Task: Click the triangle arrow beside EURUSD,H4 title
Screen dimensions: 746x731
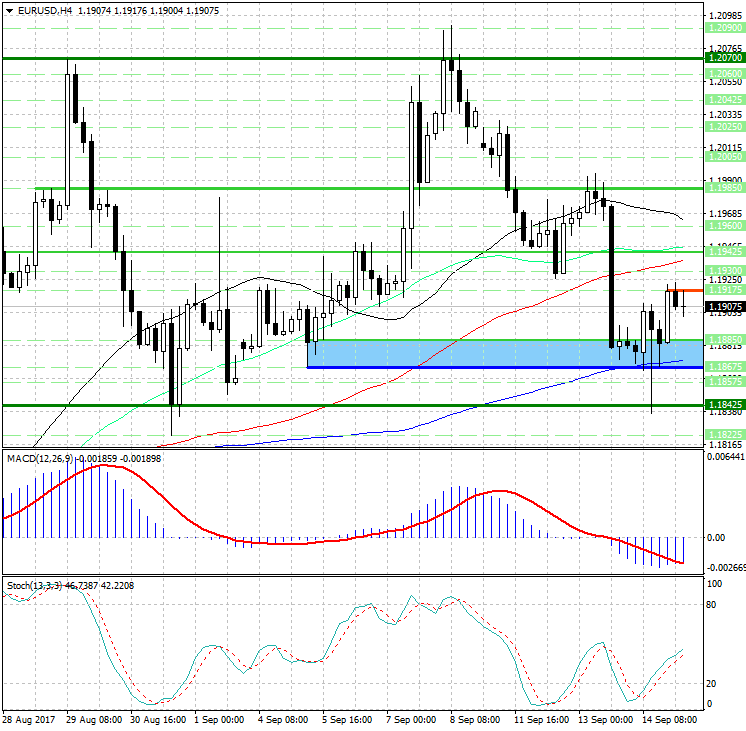Action: [x=10, y=10]
